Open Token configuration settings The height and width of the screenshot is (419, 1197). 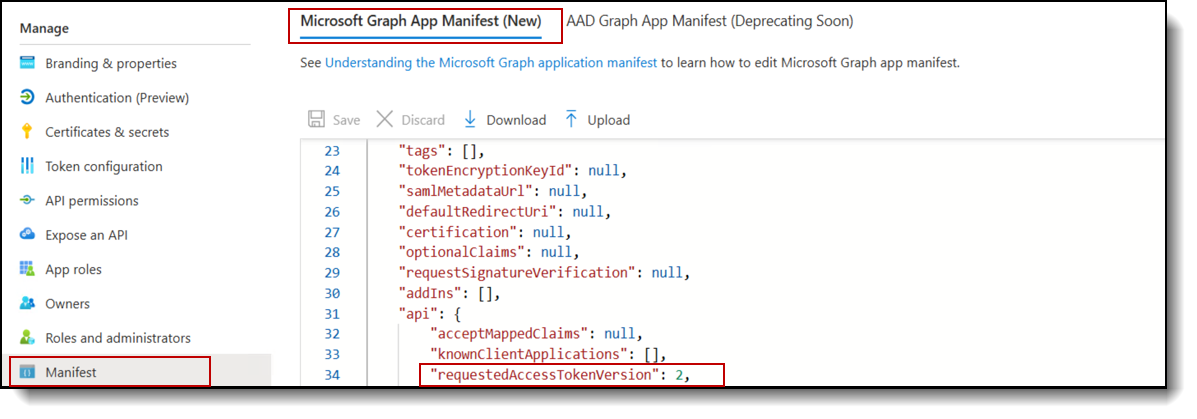(104, 166)
